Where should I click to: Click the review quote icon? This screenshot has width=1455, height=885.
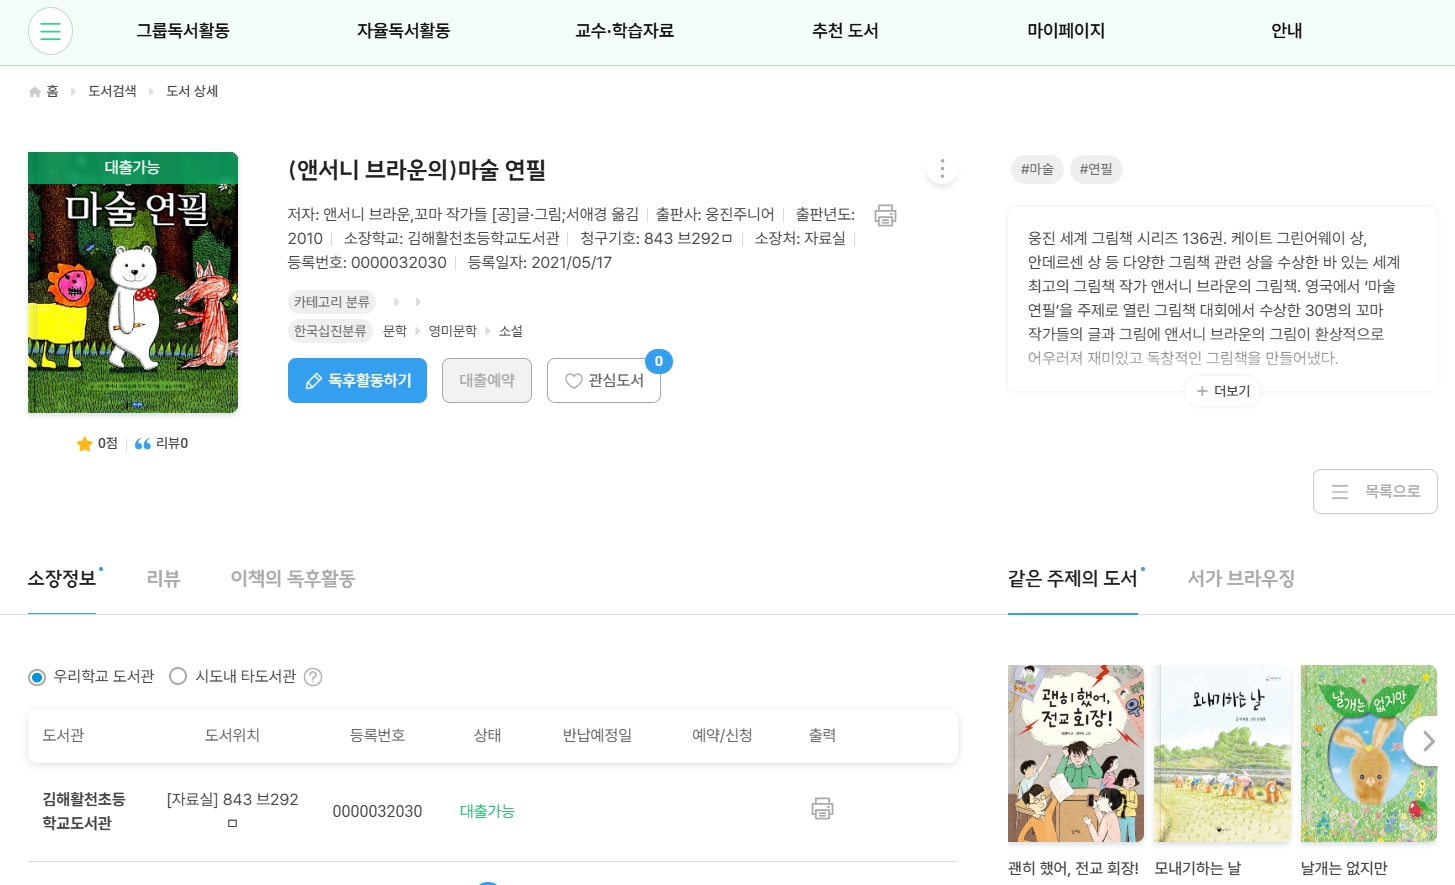142,444
